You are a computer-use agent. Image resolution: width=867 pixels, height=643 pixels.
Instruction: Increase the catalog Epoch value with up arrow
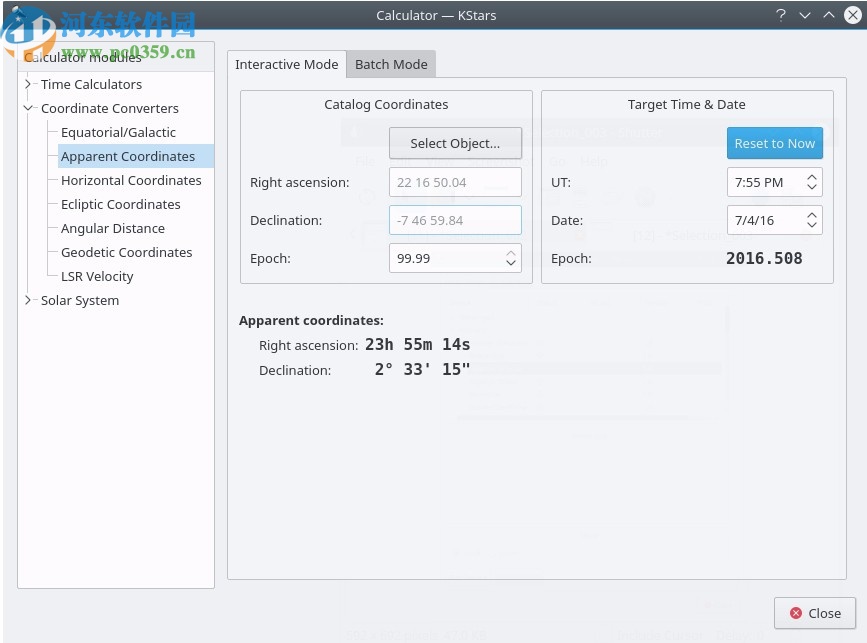click(x=511, y=253)
